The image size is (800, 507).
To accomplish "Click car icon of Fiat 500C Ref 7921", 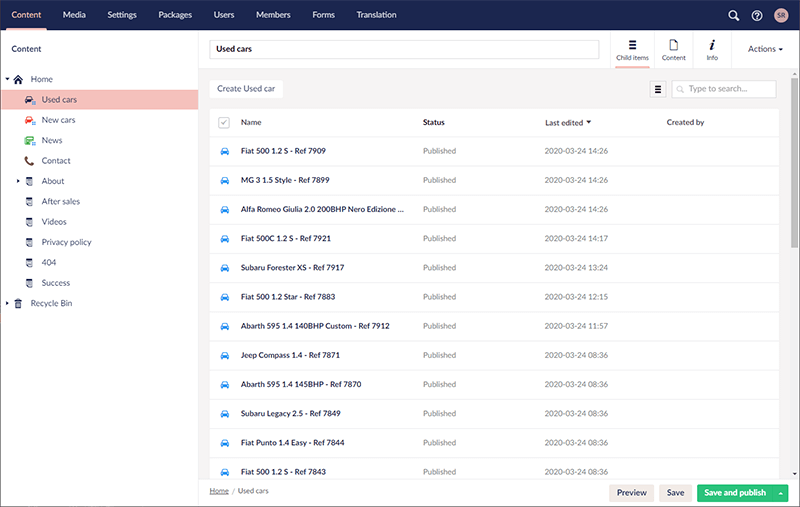I will [224, 239].
